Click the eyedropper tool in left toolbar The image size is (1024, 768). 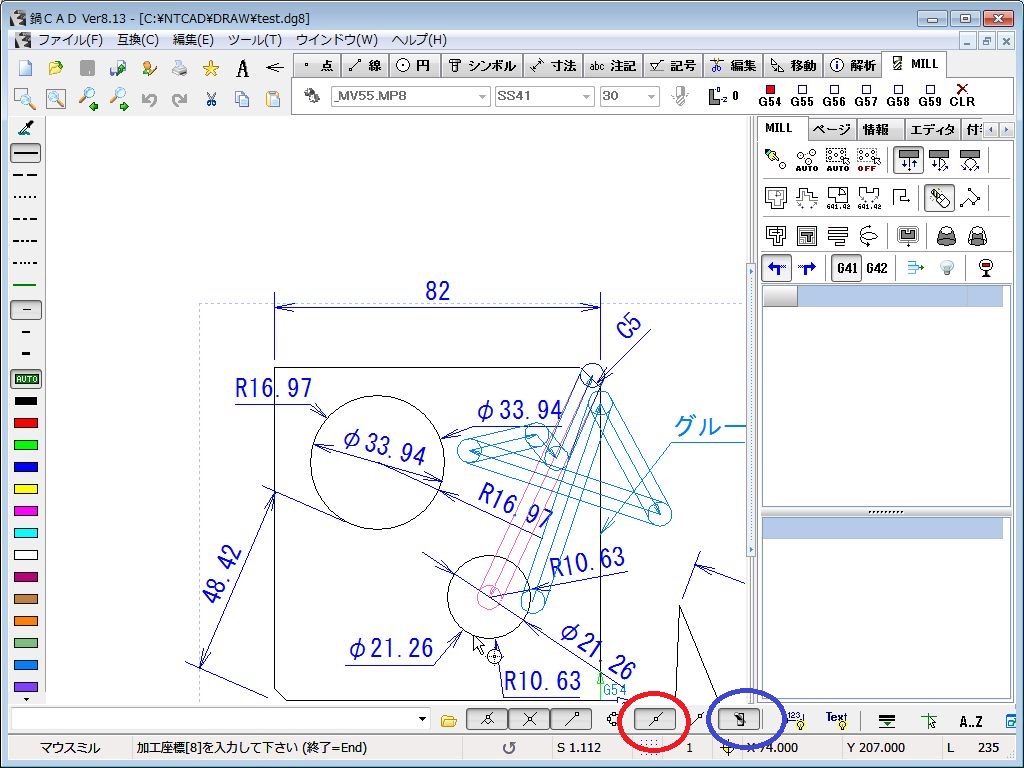point(25,128)
